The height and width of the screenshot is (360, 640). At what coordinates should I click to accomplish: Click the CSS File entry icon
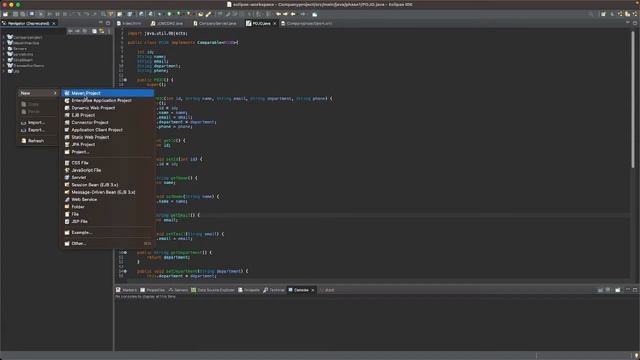(67, 163)
